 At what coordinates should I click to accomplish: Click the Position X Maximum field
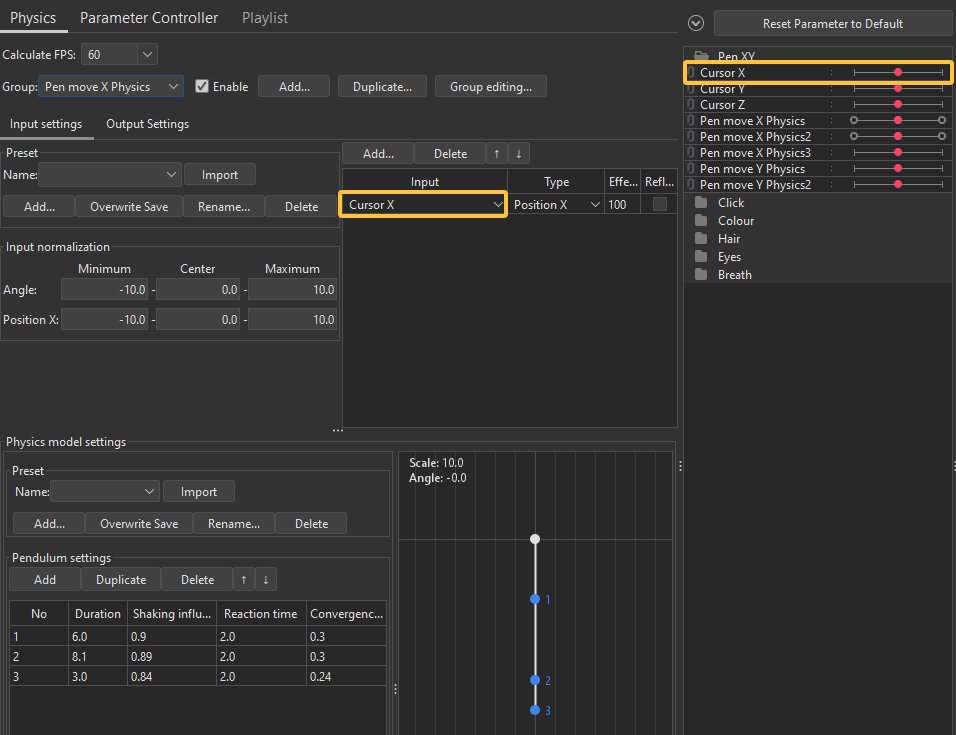(x=292, y=319)
